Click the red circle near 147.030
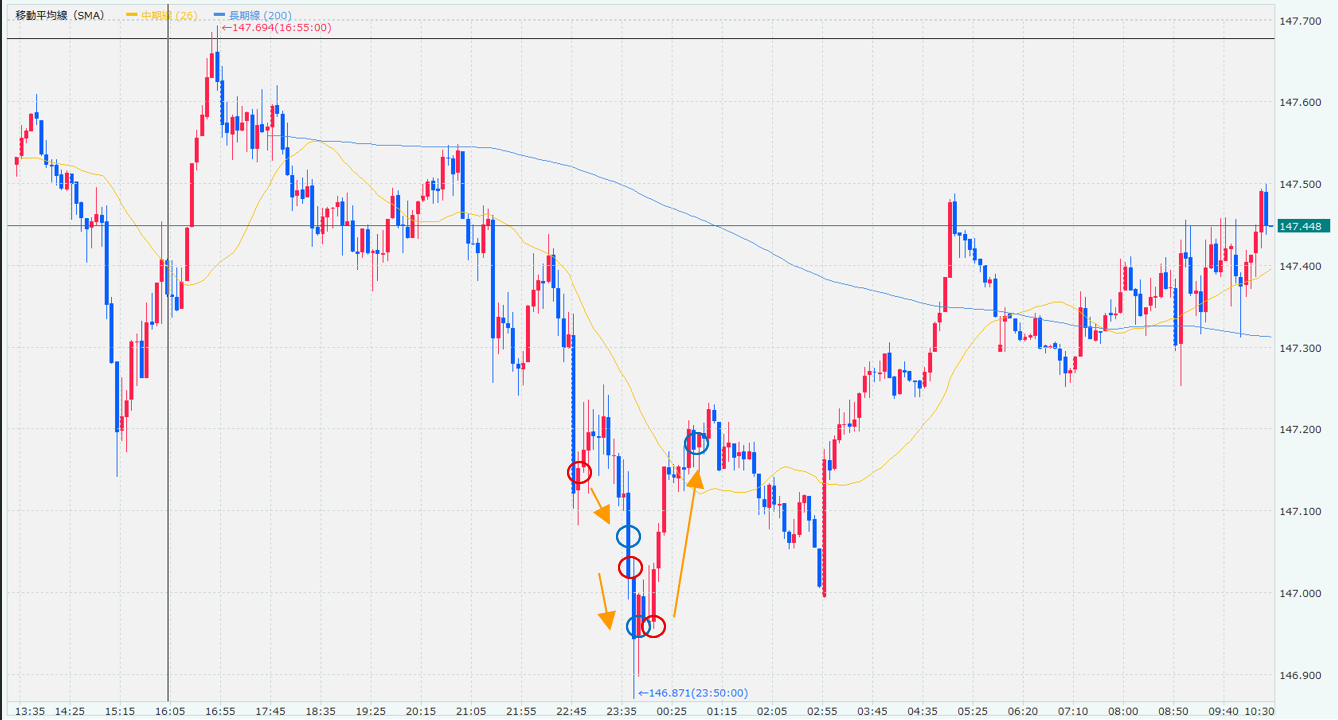The image size is (1338, 720). tap(630, 568)
